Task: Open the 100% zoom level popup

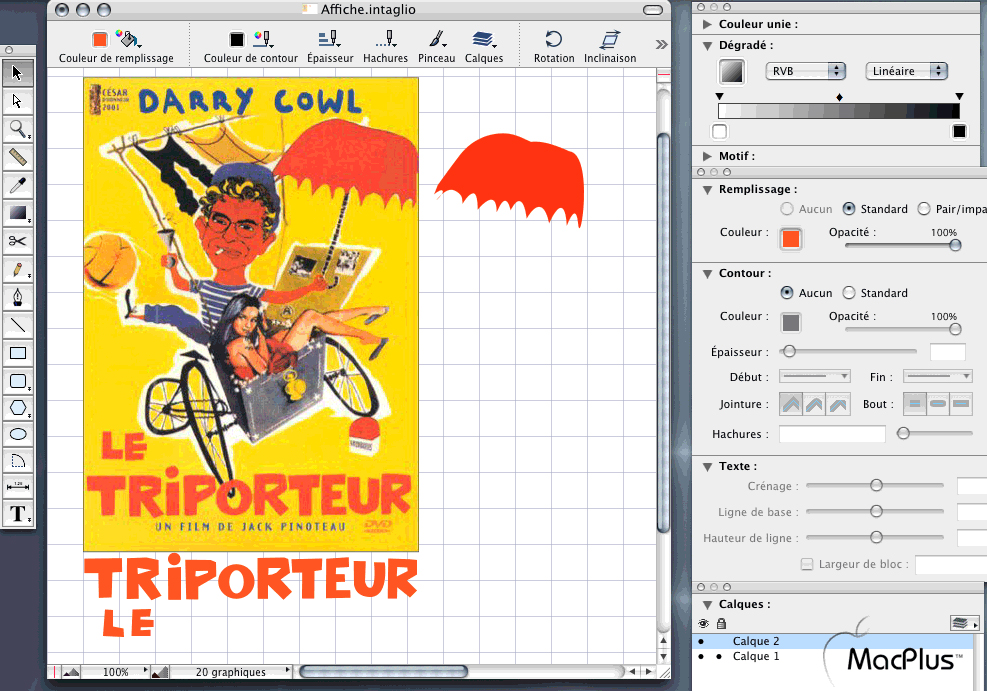Action: pyautogui.click(x=115, y=672)
